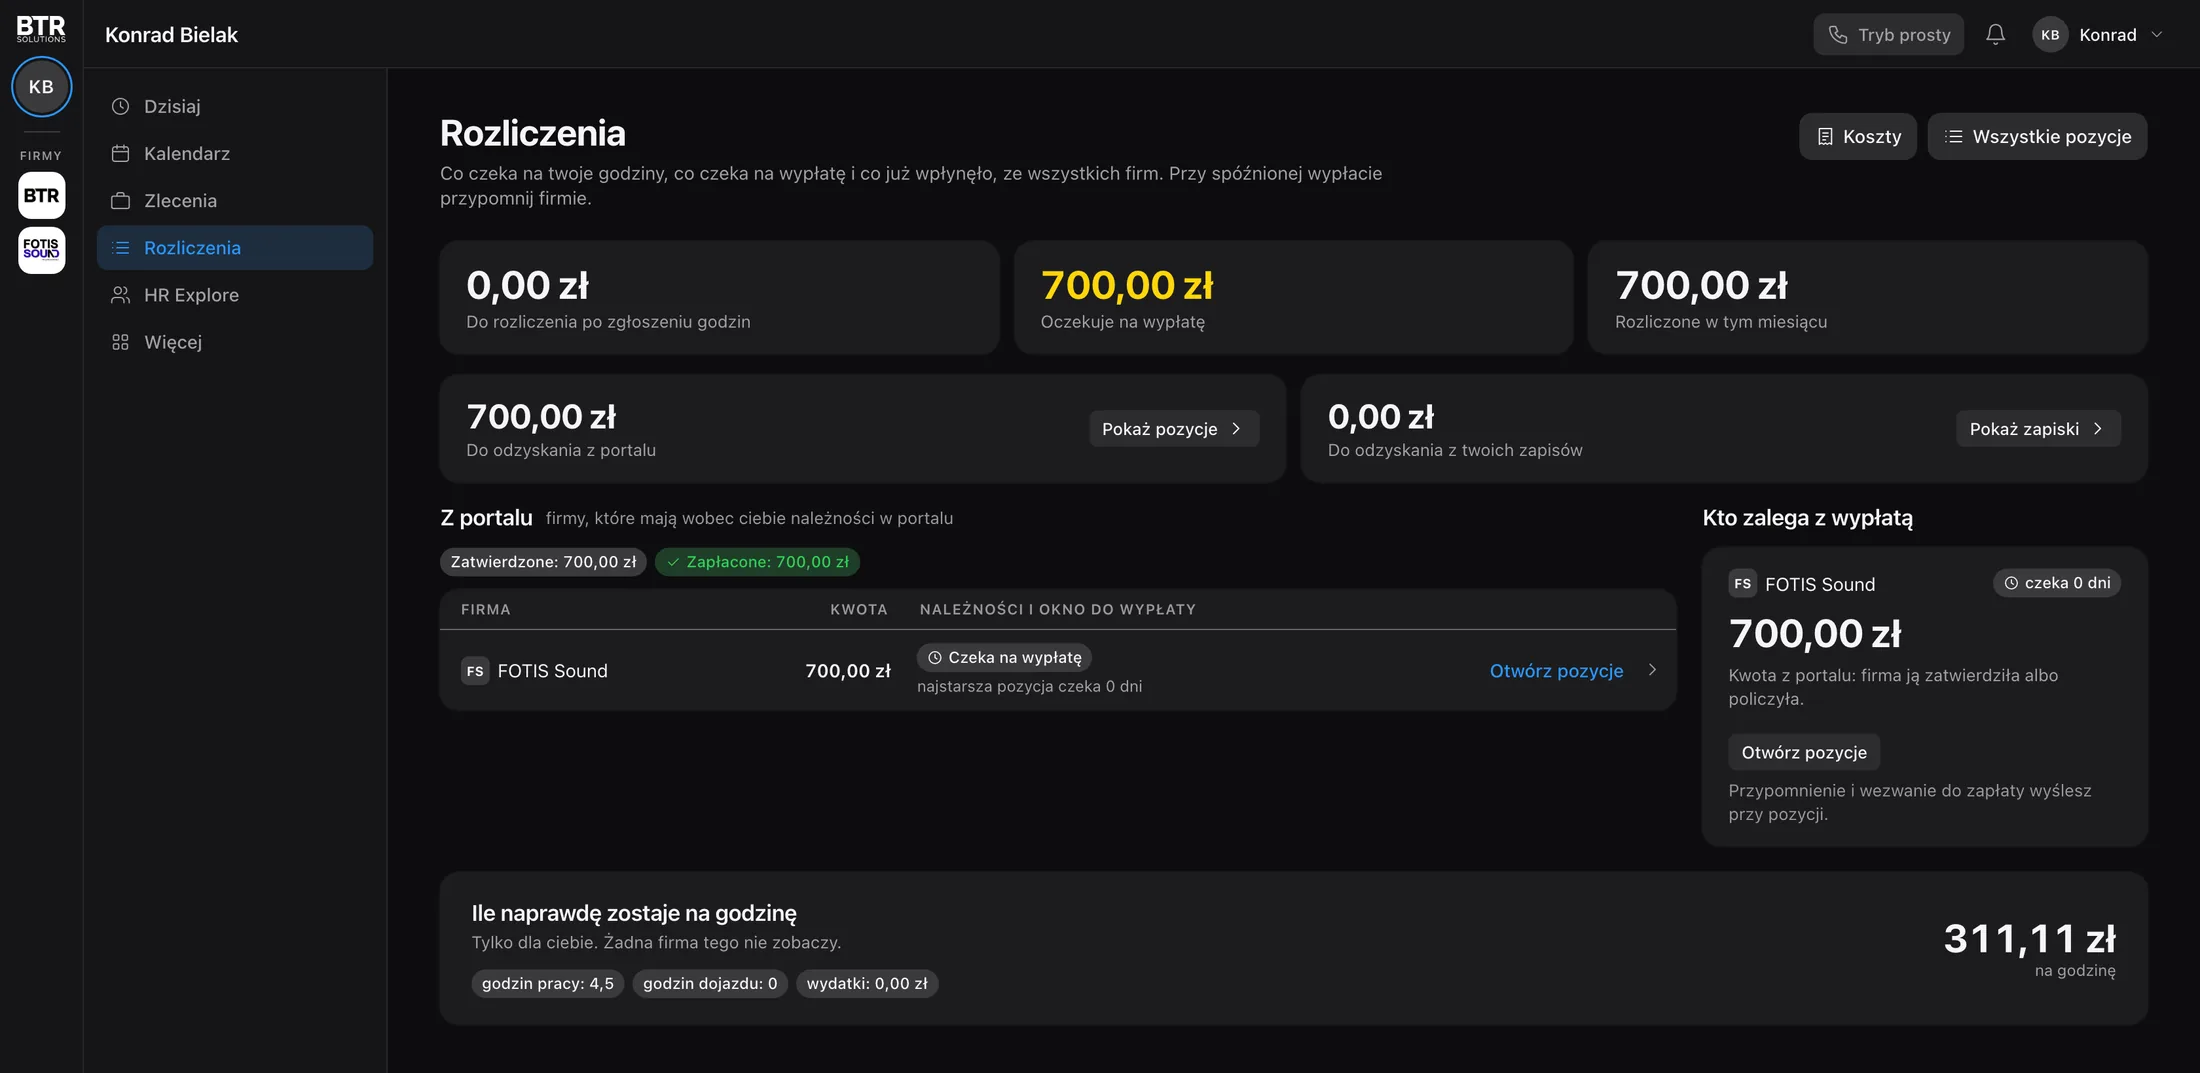
Task: Click the Koszty button
Action: point(1858,137)
